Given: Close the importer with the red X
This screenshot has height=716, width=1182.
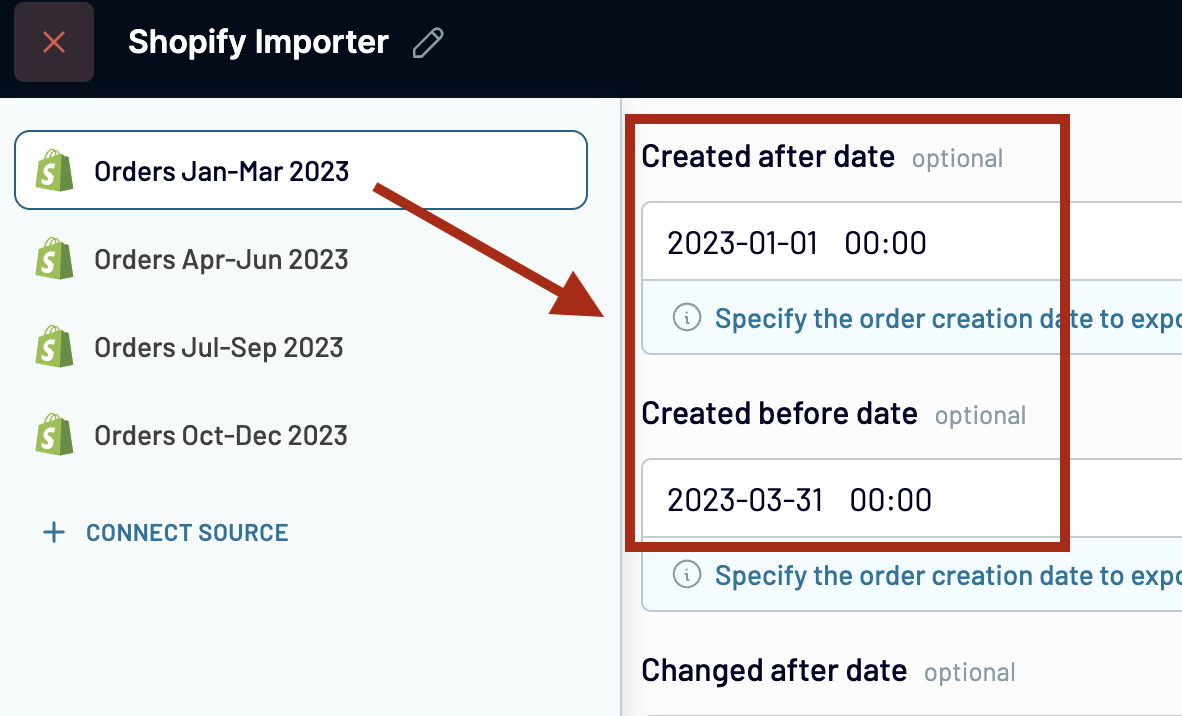Looking at the screenshot, I should click(x=54, y=42).
